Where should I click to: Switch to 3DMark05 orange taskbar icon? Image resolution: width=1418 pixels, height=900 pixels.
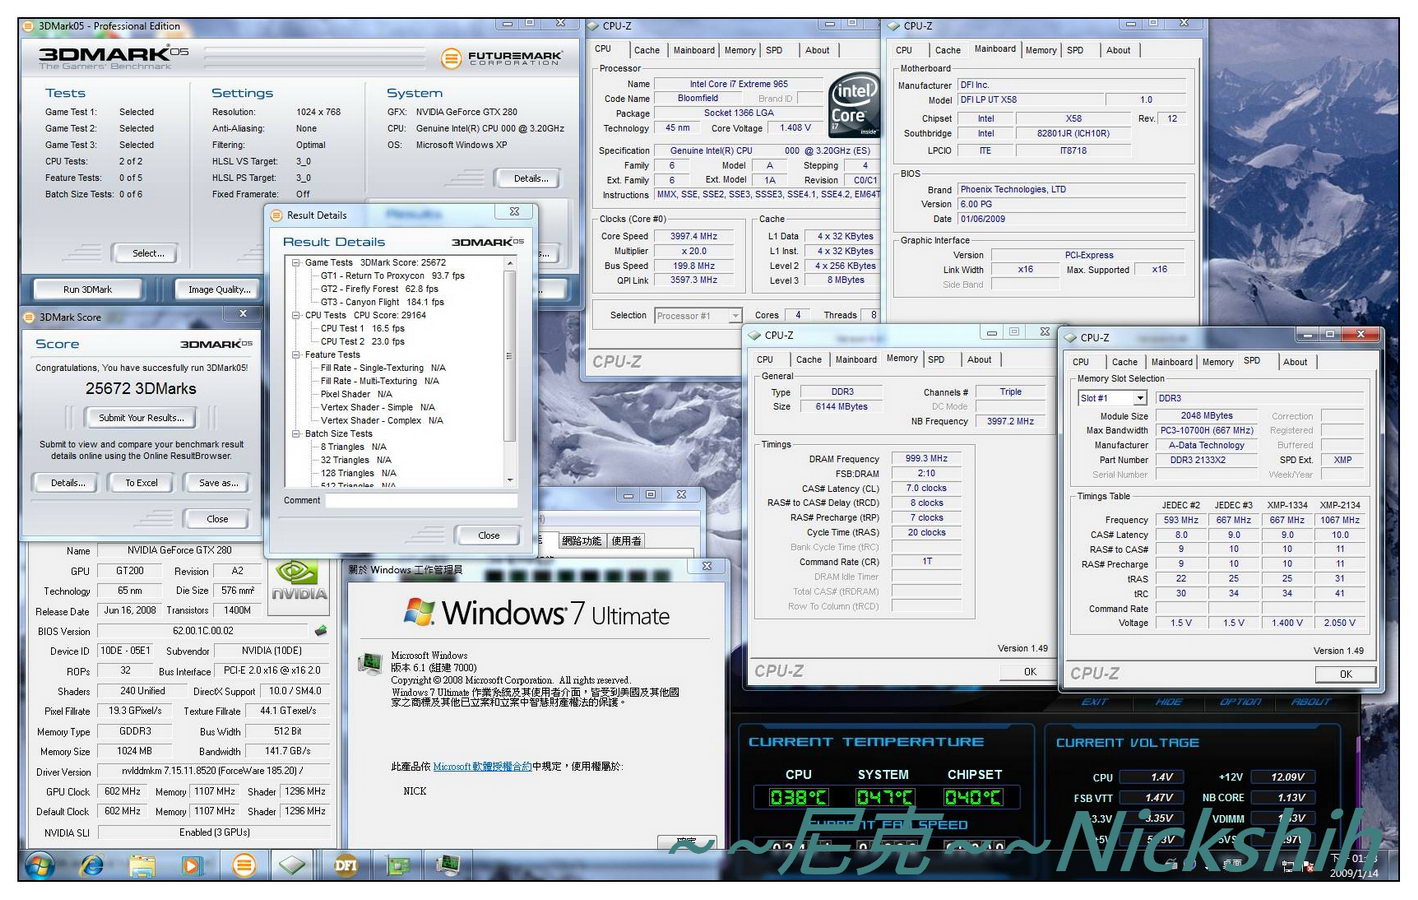243,864
